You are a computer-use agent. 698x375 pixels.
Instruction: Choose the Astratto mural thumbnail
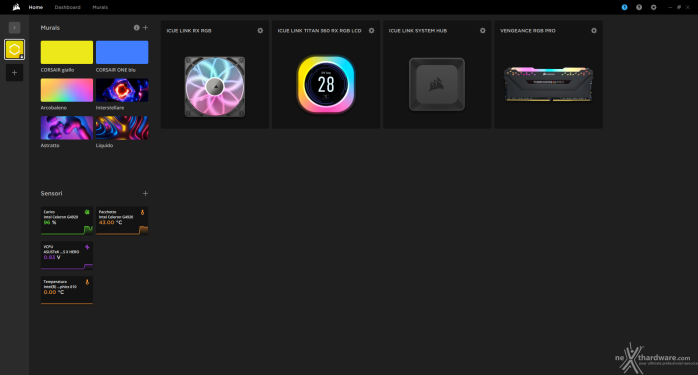coord(67,128)
